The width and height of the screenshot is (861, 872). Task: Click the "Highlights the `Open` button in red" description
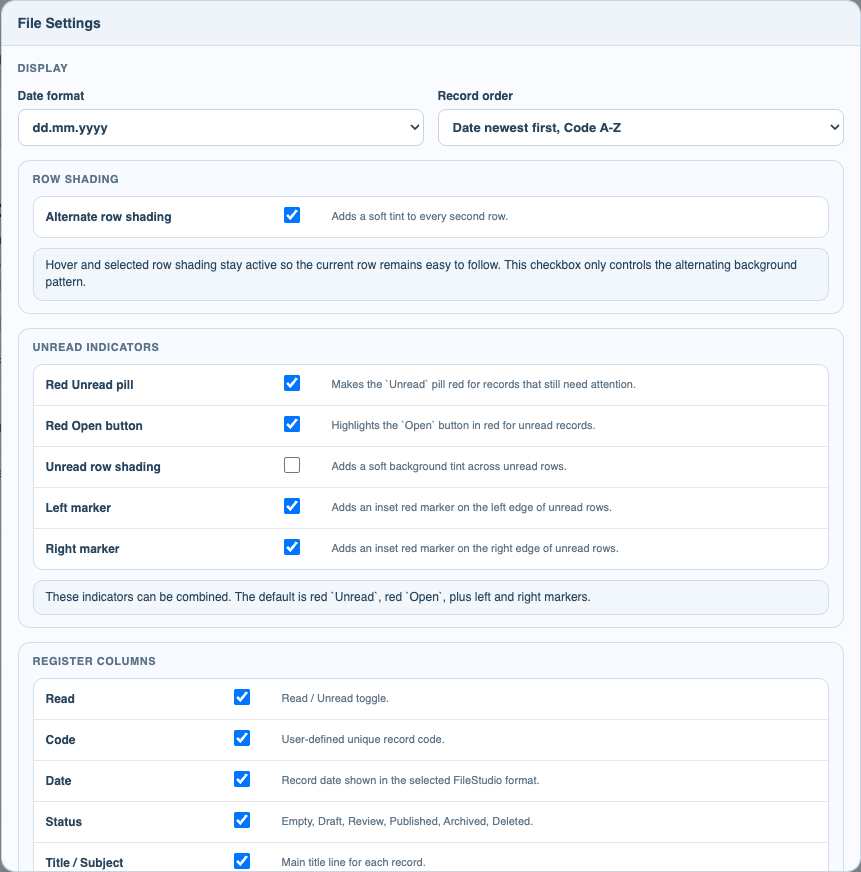(463, 425)
